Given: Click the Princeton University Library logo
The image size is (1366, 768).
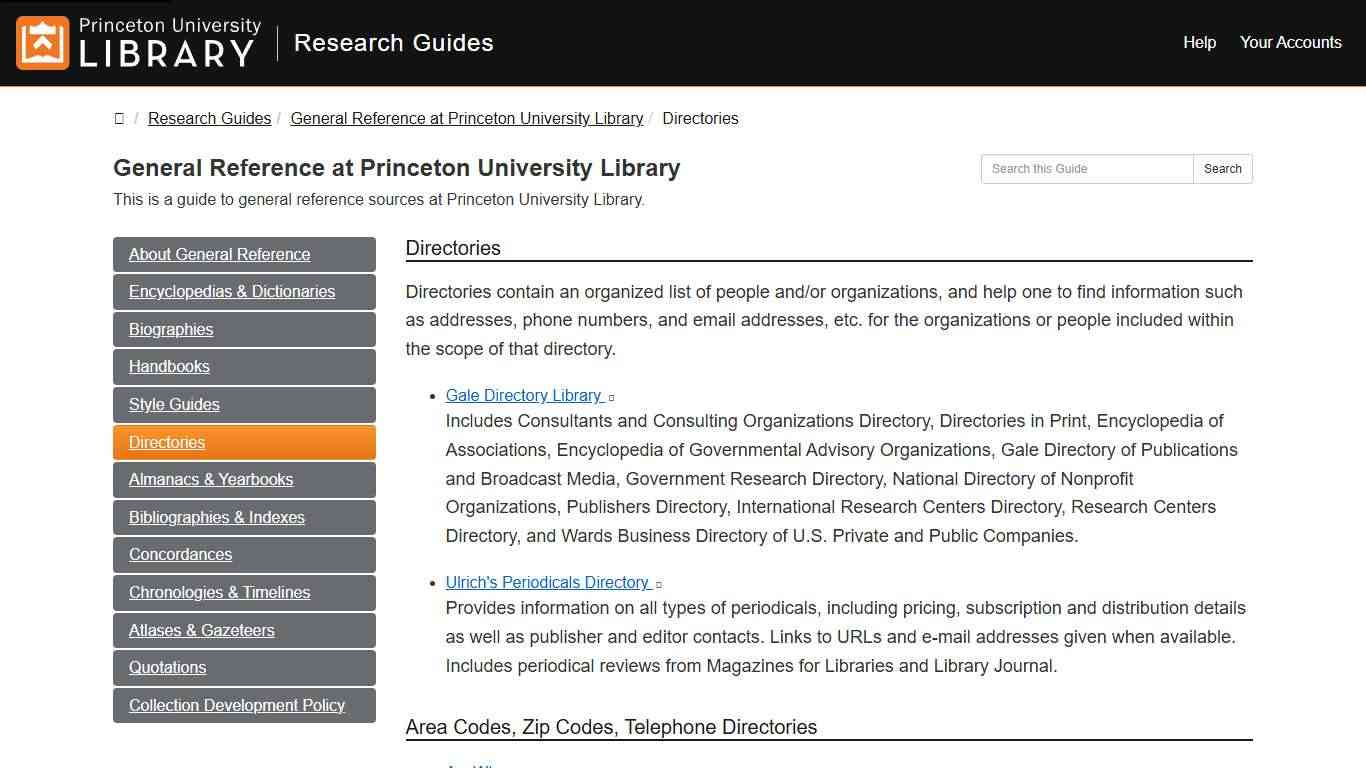Looking at the screenshot, I should [137, 43].
